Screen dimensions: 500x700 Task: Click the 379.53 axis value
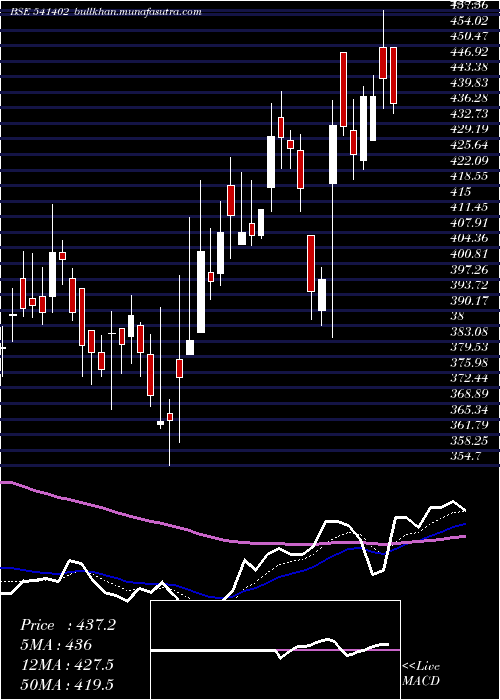470,347
